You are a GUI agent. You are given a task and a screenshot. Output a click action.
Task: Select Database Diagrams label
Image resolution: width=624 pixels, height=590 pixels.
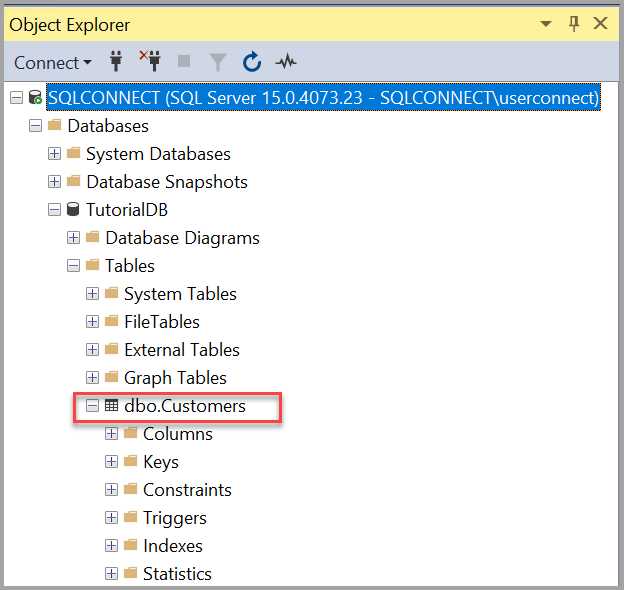click(182, 238)
